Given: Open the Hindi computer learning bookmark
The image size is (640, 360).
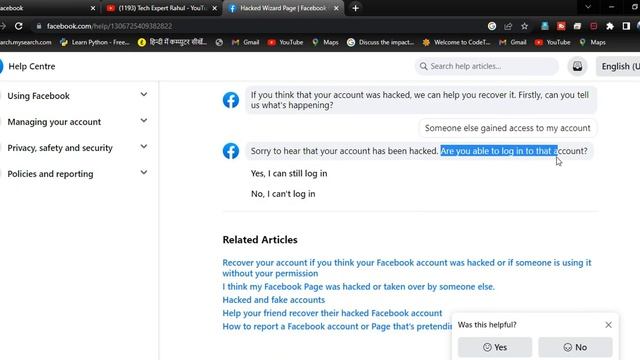Looking at the screenshot, I should point(172,42).
